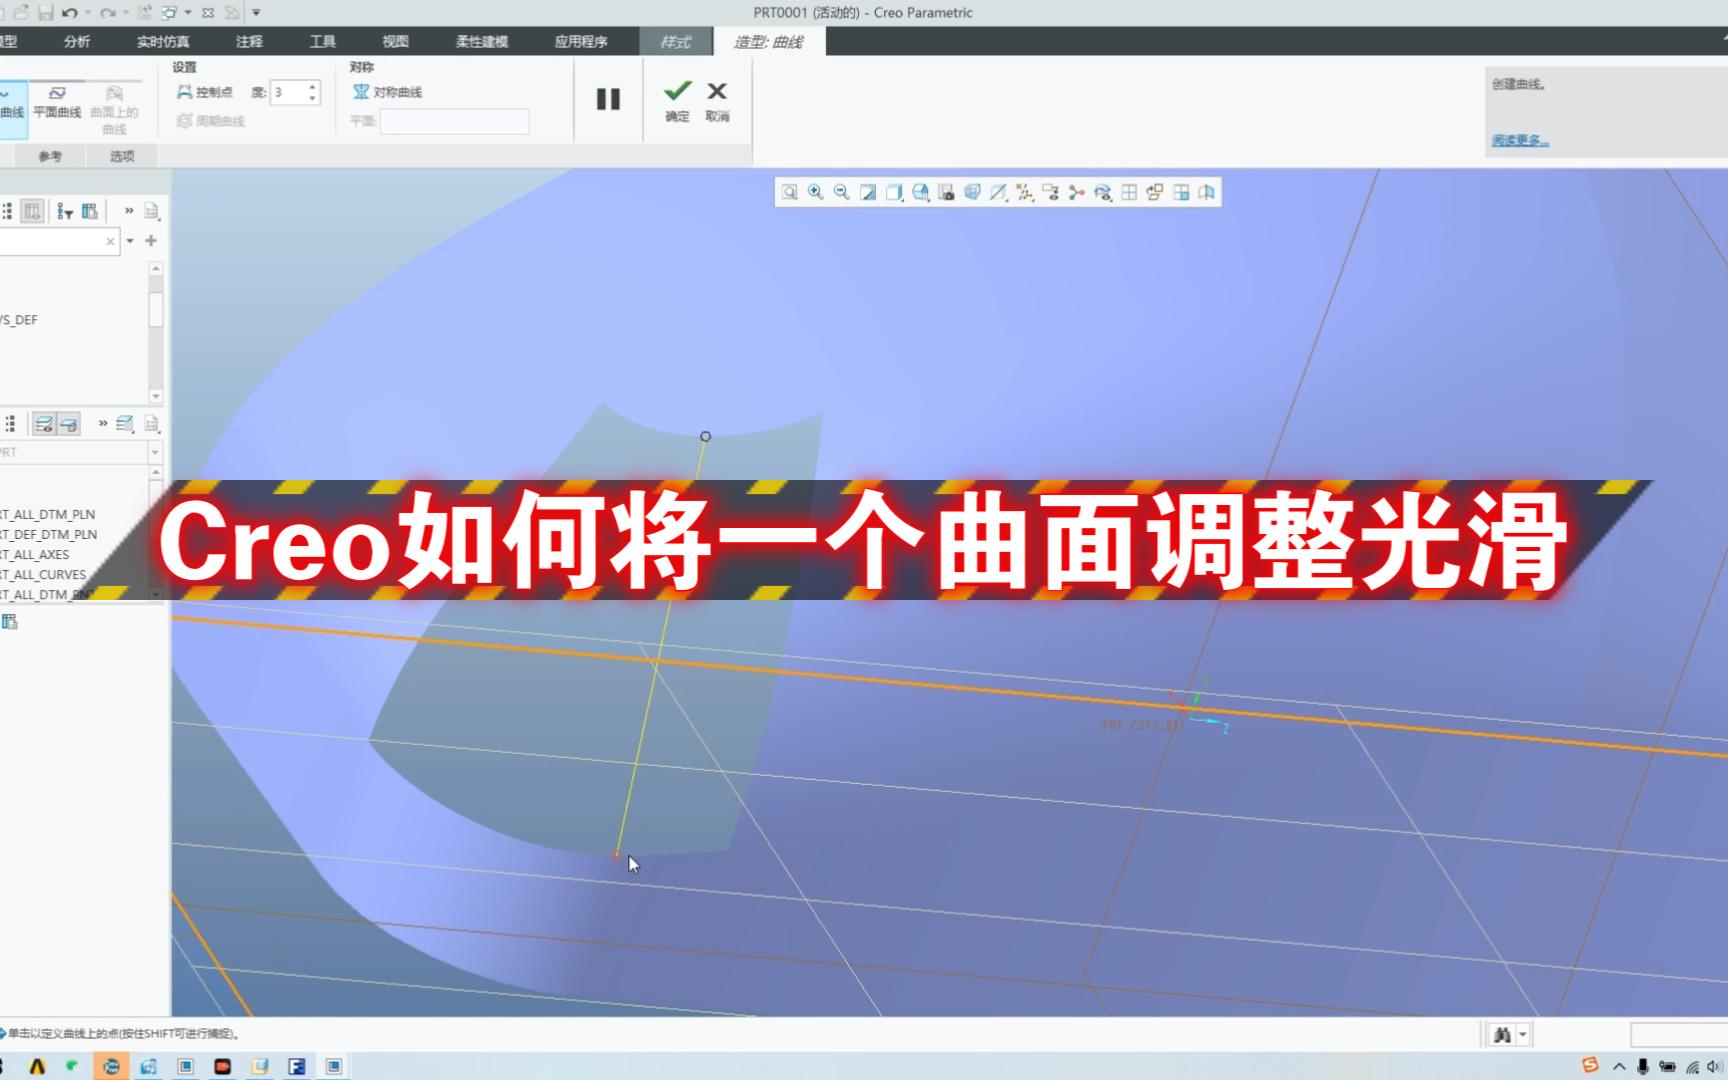Image resolution: width=1728 pixels, height=1080 pixels.
Task: Click the Zoom Out magnifier icon
Action: [x=842, y=193]
